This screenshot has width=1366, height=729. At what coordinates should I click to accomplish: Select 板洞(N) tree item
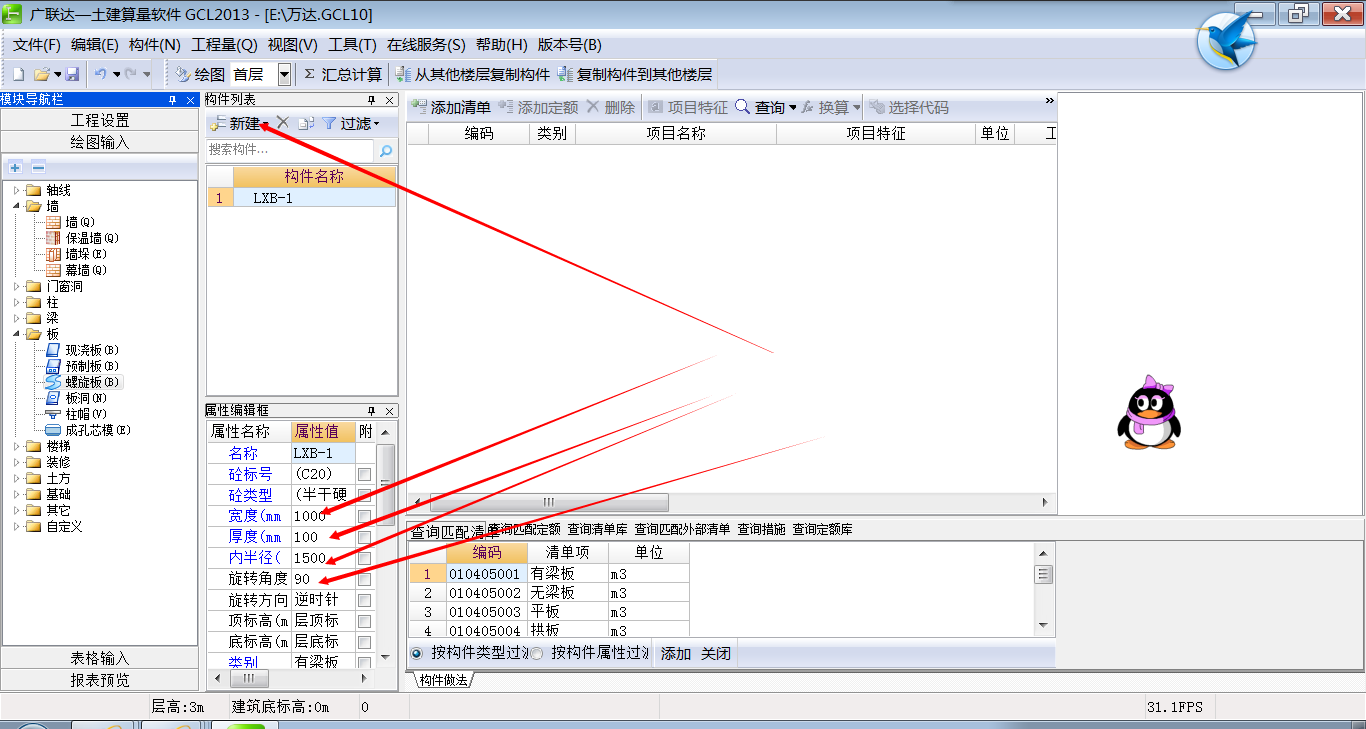pyautogui.click(x=75, y=398)
